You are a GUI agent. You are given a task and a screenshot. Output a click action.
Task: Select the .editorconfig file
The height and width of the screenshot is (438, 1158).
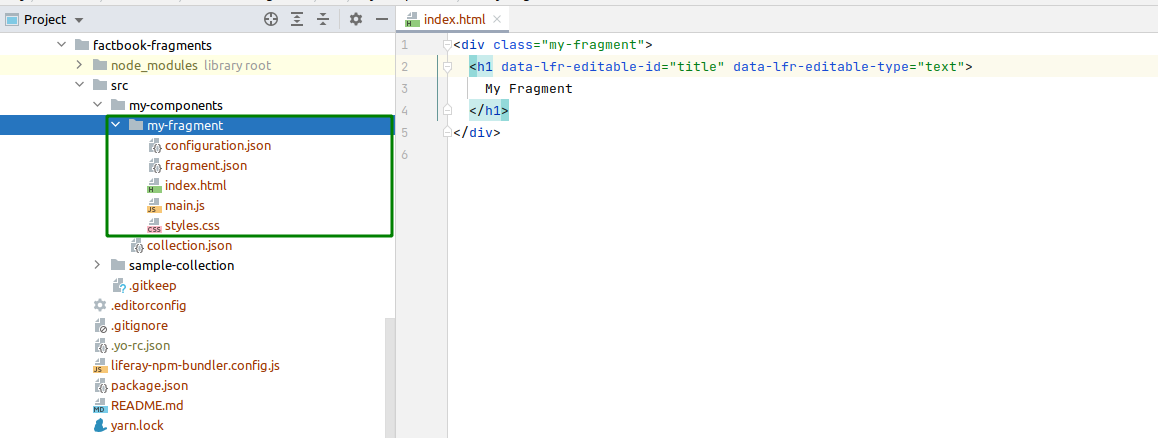pos(148,305)
